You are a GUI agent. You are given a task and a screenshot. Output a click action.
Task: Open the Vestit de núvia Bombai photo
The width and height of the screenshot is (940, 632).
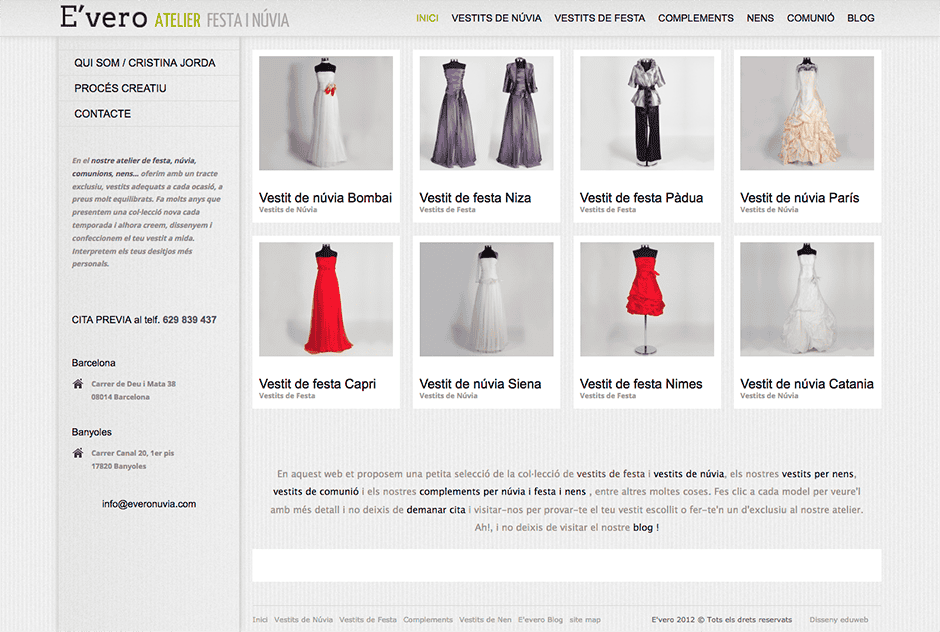325,113
